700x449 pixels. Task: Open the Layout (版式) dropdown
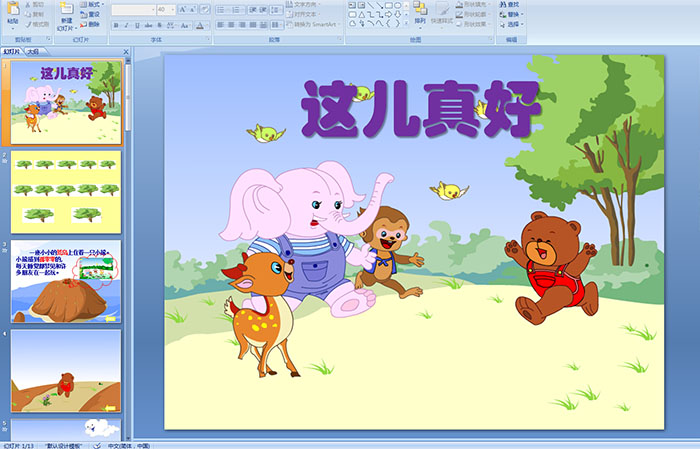click(92, 4)
